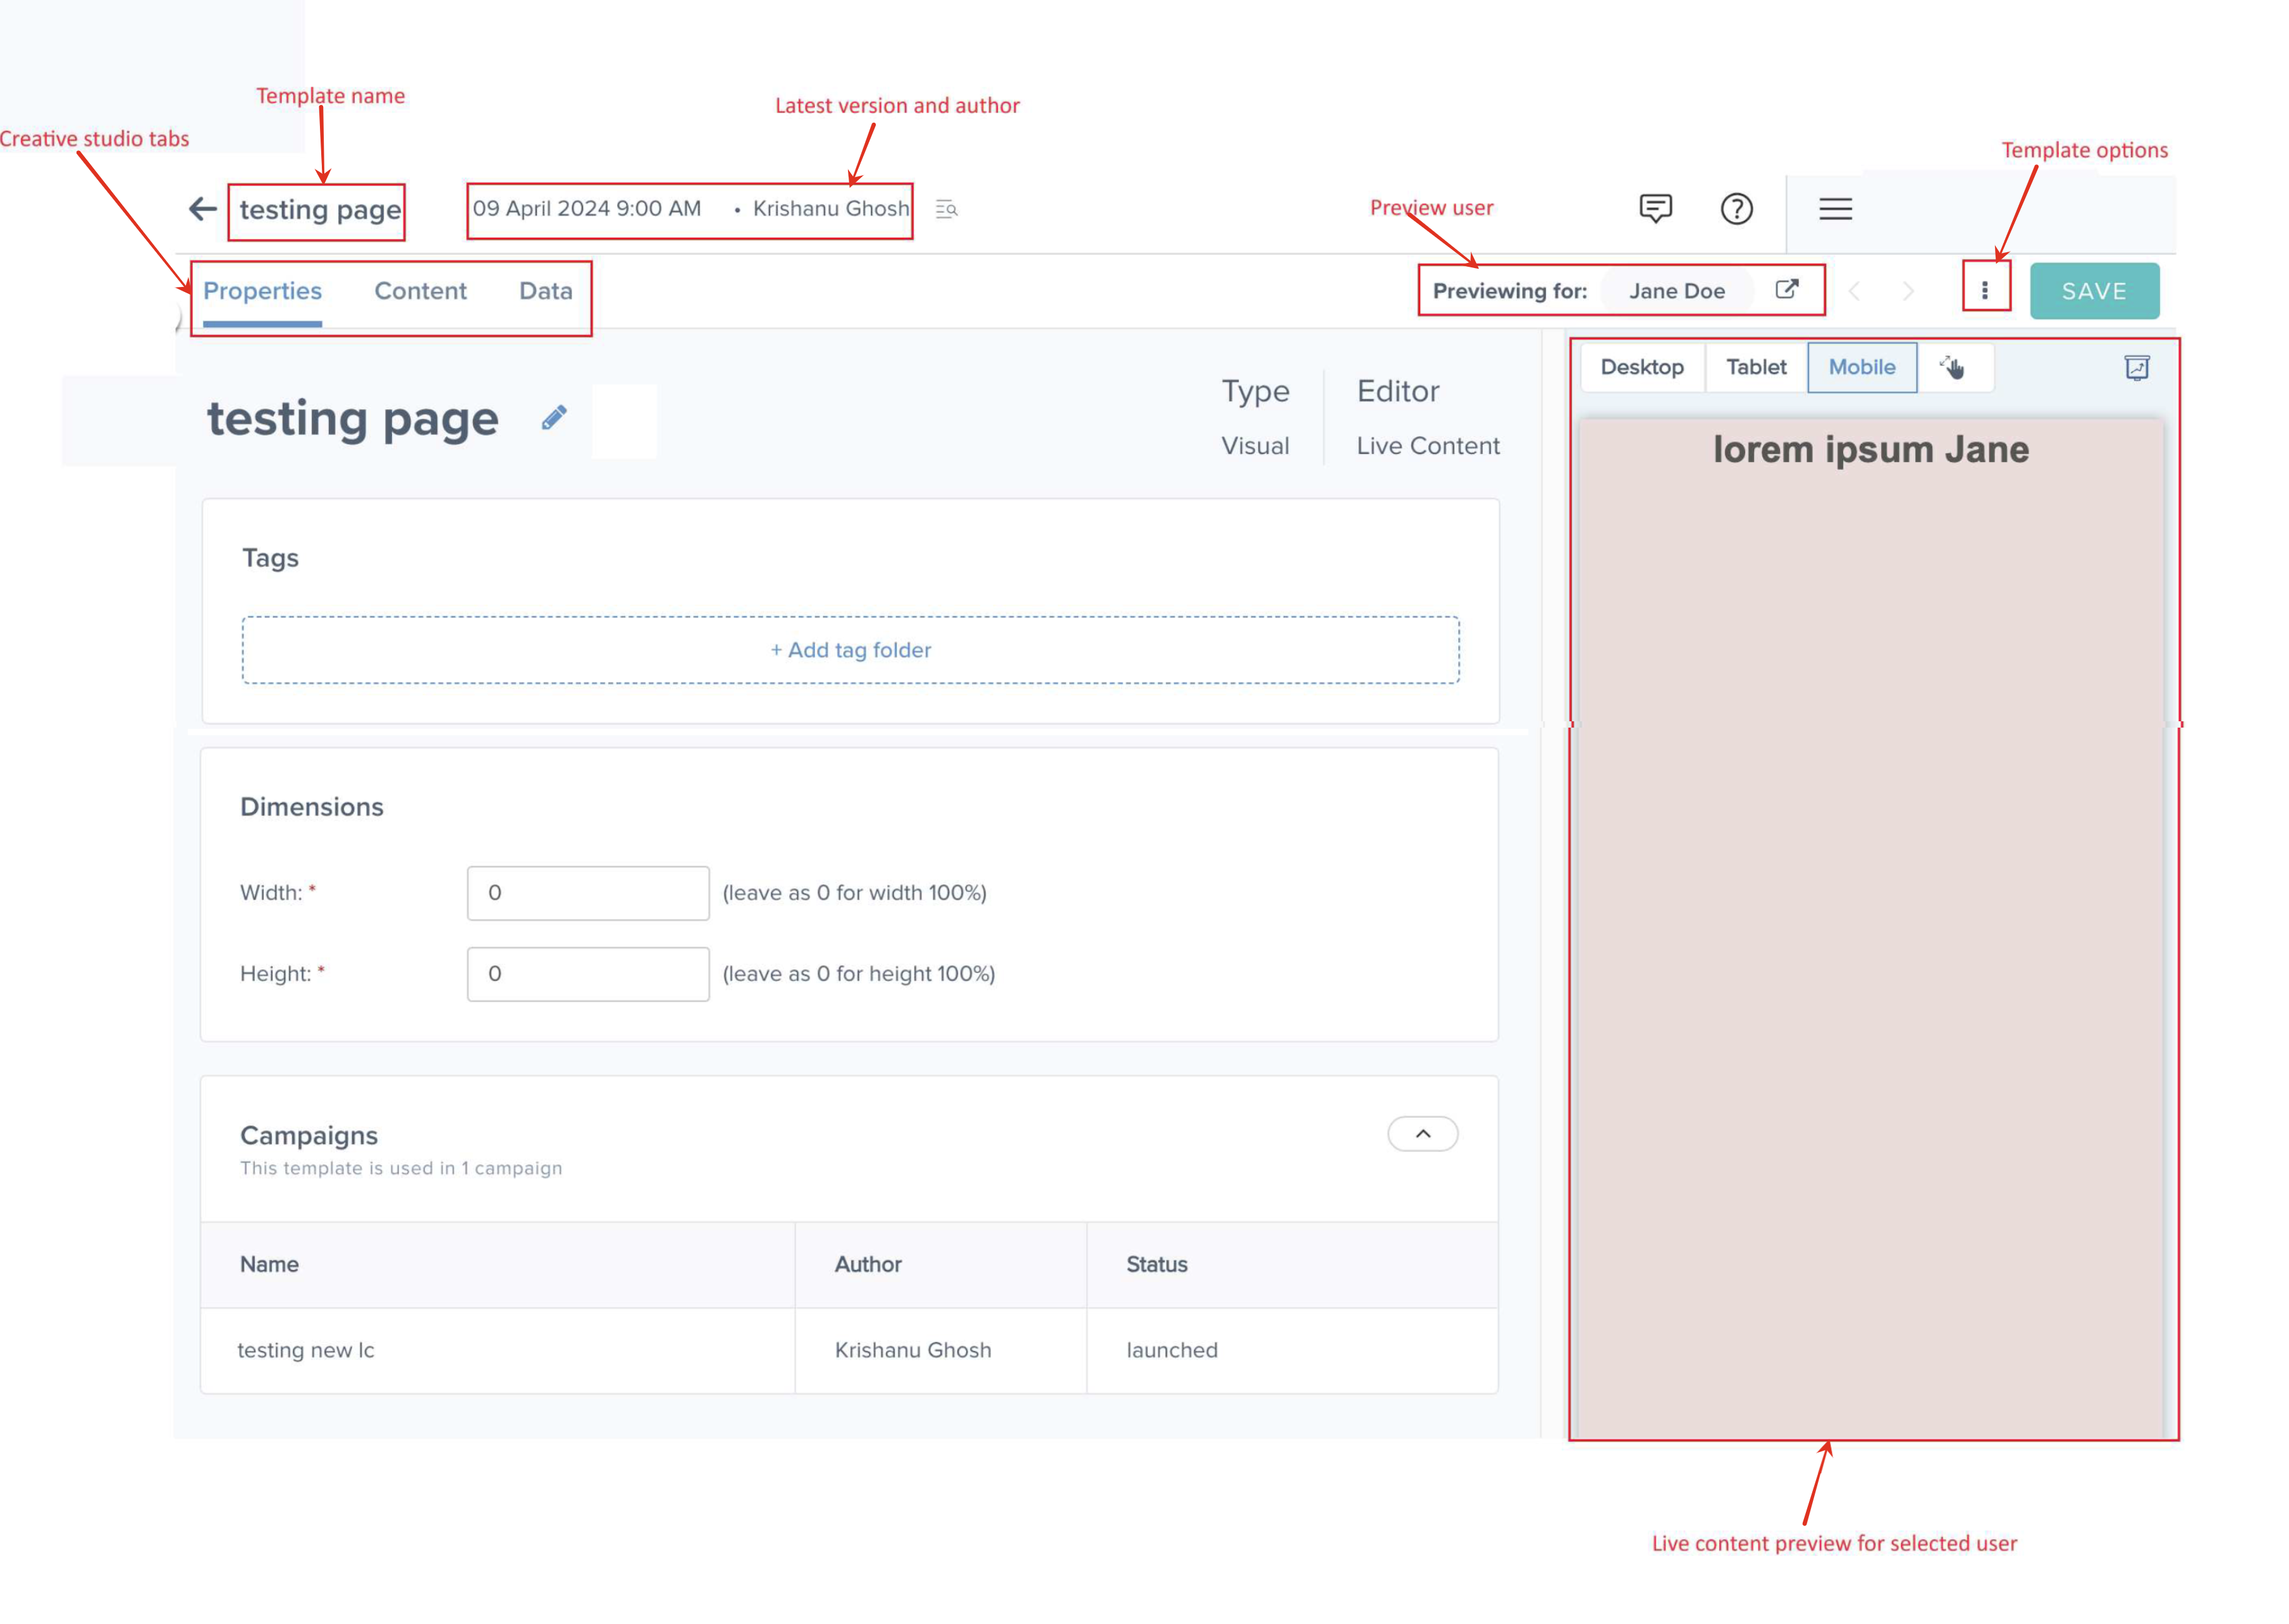Open the hamburger menu at top right
This screenshot has height=1624, width=2289.
point(1835,209)
